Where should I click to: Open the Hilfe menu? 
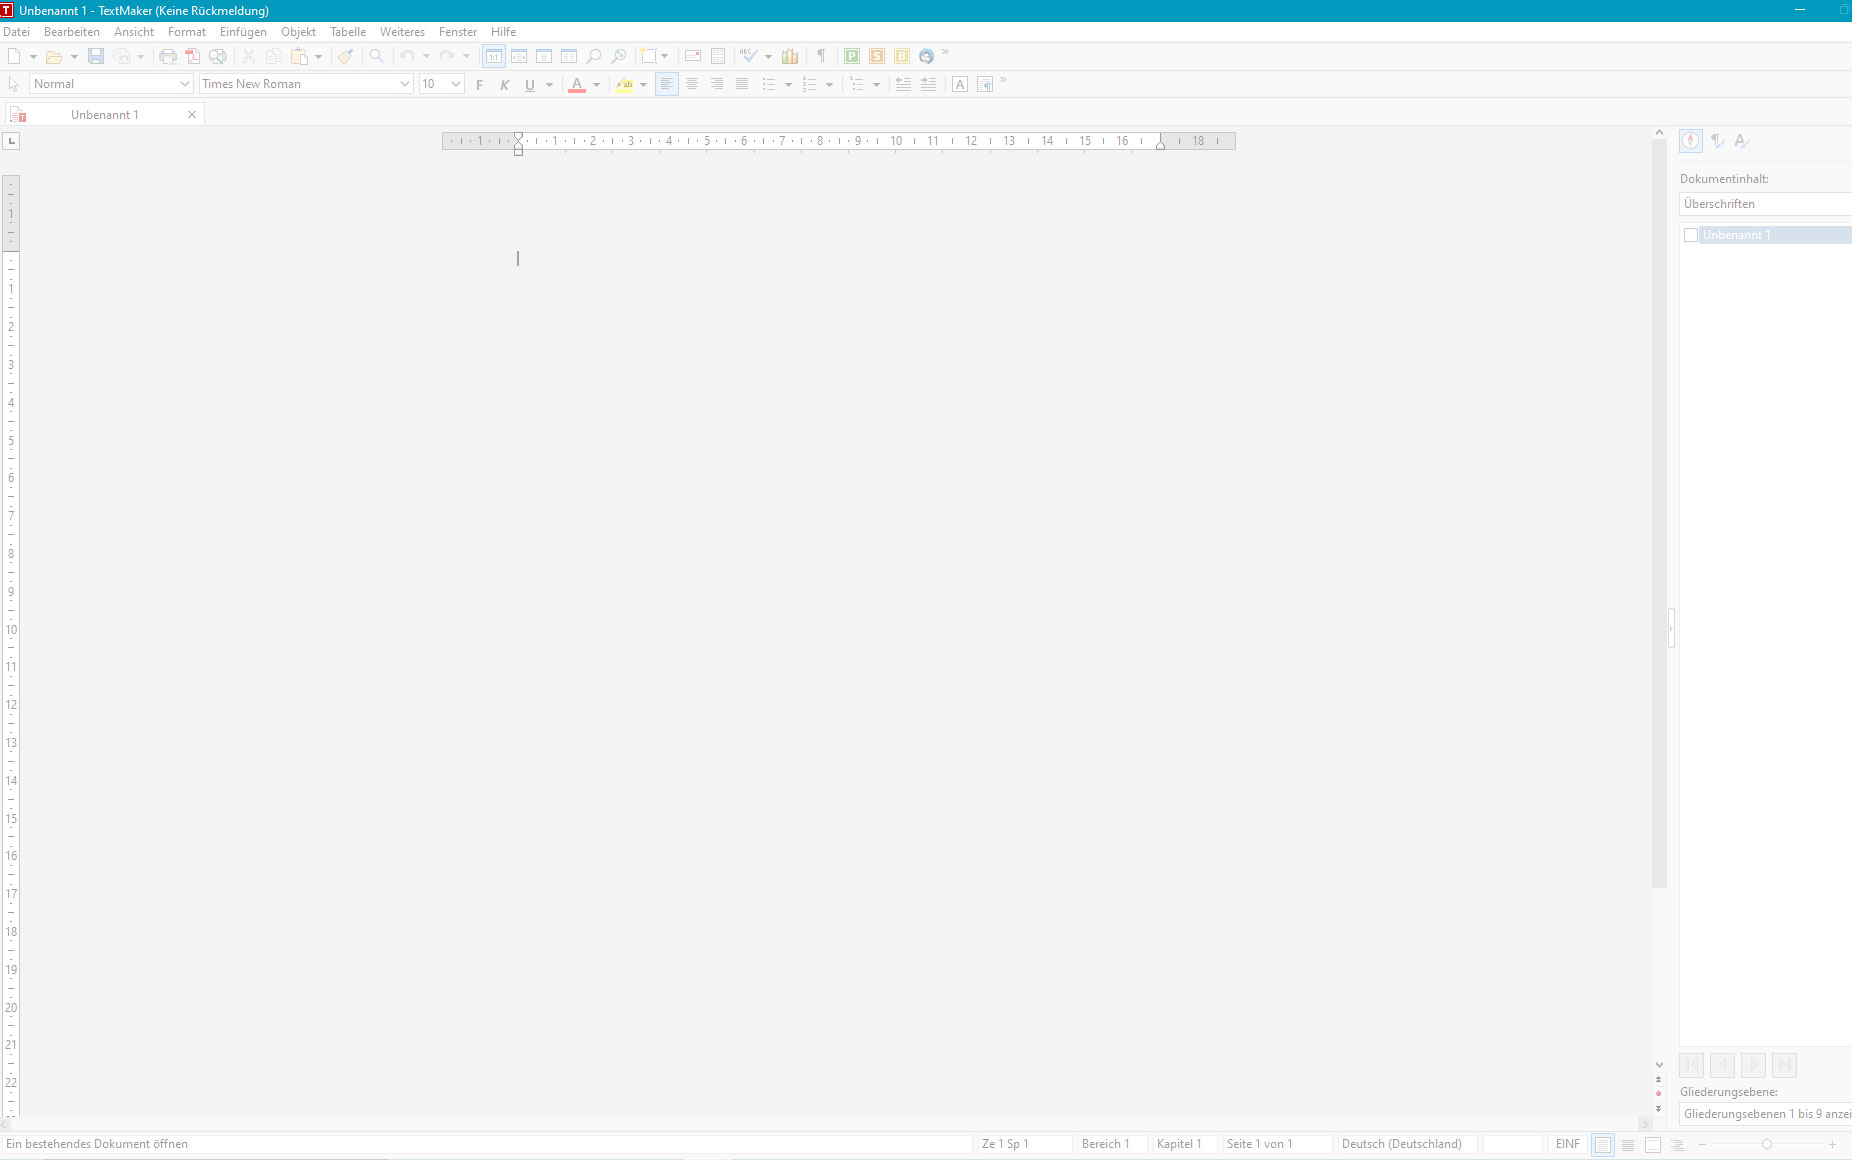point(503,32)
